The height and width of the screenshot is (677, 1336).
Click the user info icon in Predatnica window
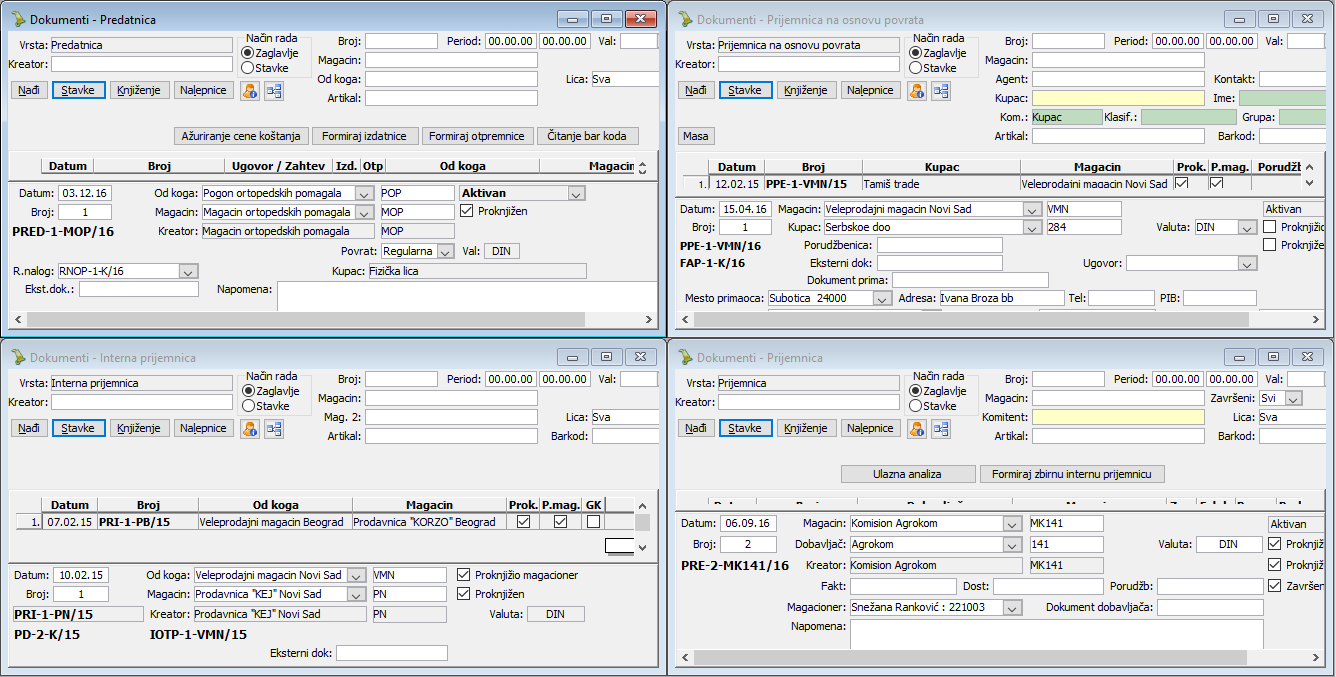coord(249,90)
